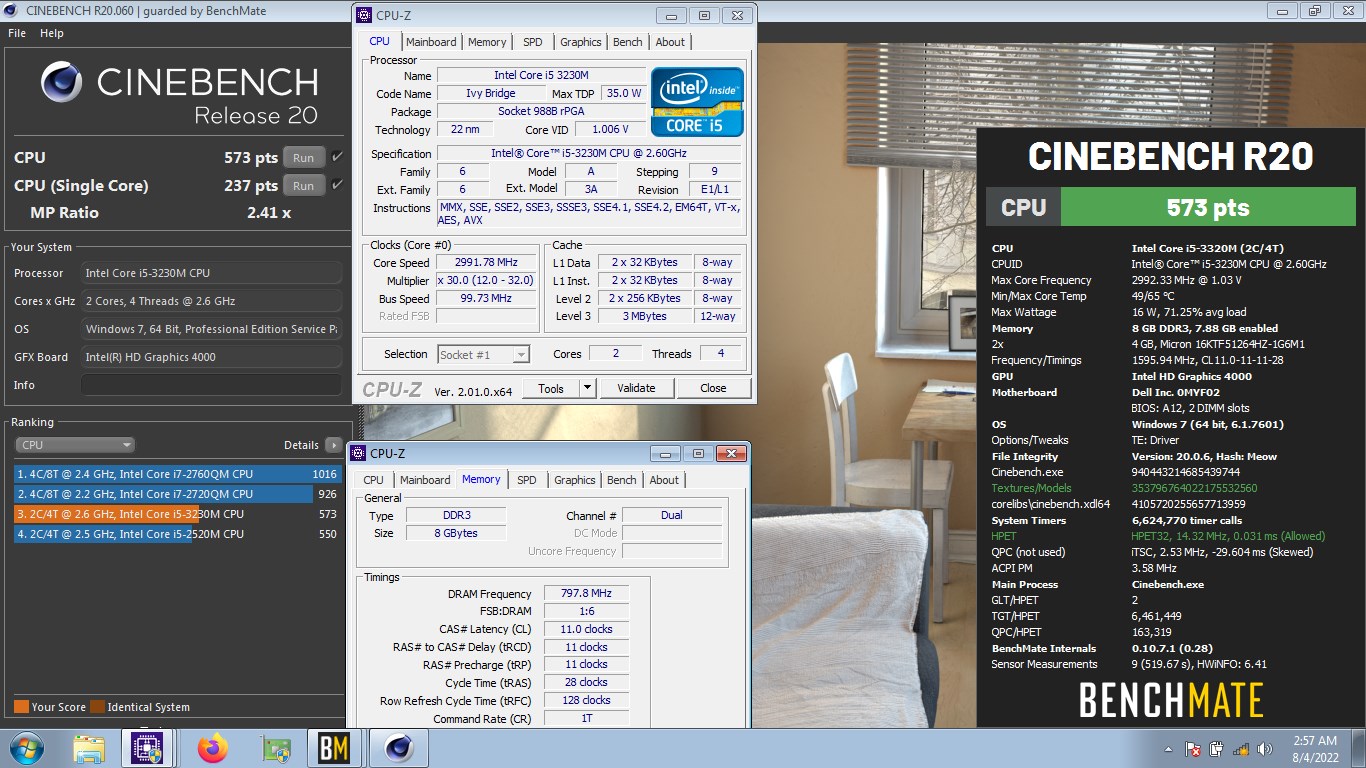The height and width of the screenshot is (768, 1366).
Task: Open network icon in system tray
Action: [x=1241, y=749]
